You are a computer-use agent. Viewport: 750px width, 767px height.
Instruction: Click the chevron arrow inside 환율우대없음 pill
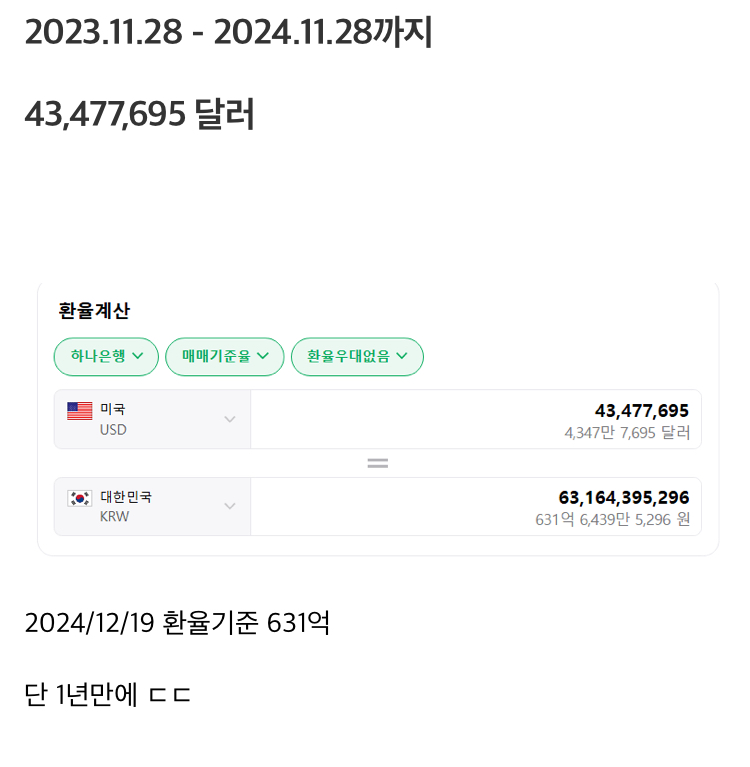tap(402, 356)
